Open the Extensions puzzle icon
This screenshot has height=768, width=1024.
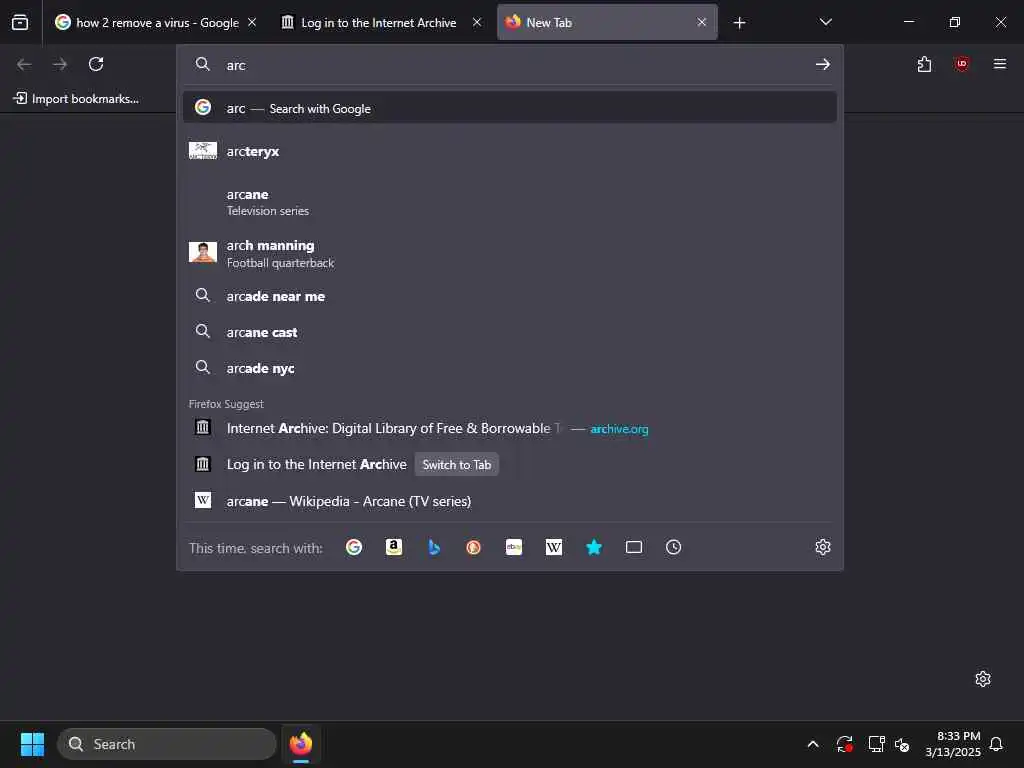click(x=924, y=64)
